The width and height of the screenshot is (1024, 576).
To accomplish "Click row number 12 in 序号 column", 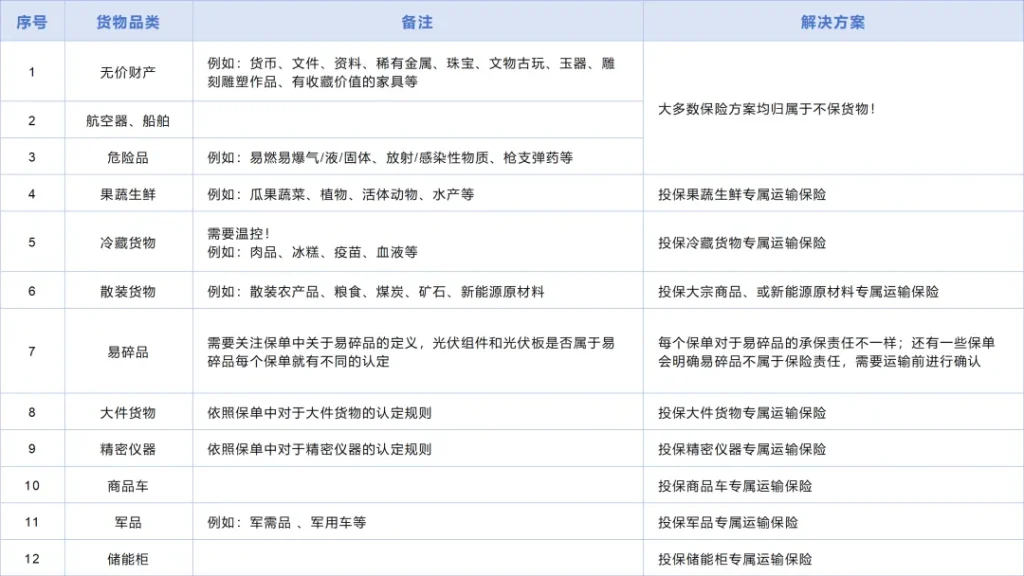I will pyautogui.click(x=32, y=559).
